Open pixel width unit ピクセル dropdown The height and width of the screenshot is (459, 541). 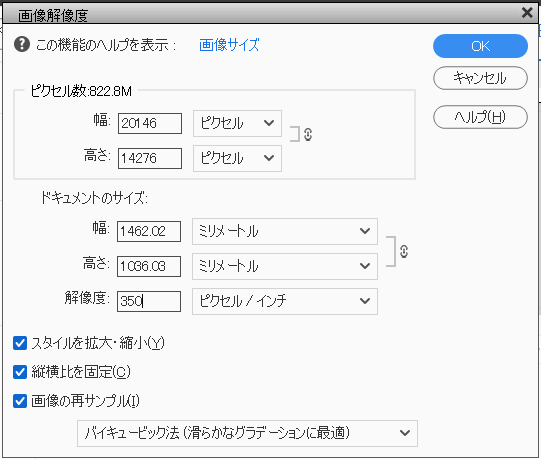point(237,123)
